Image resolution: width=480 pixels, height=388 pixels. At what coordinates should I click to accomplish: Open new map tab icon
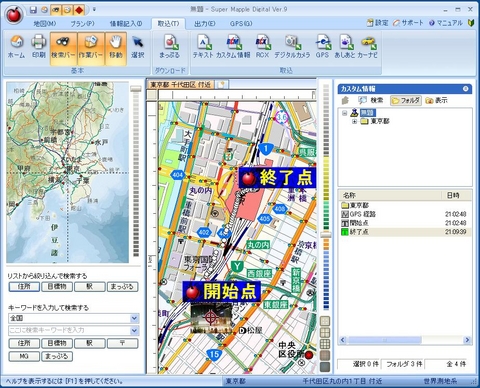[x=221, y=85]
